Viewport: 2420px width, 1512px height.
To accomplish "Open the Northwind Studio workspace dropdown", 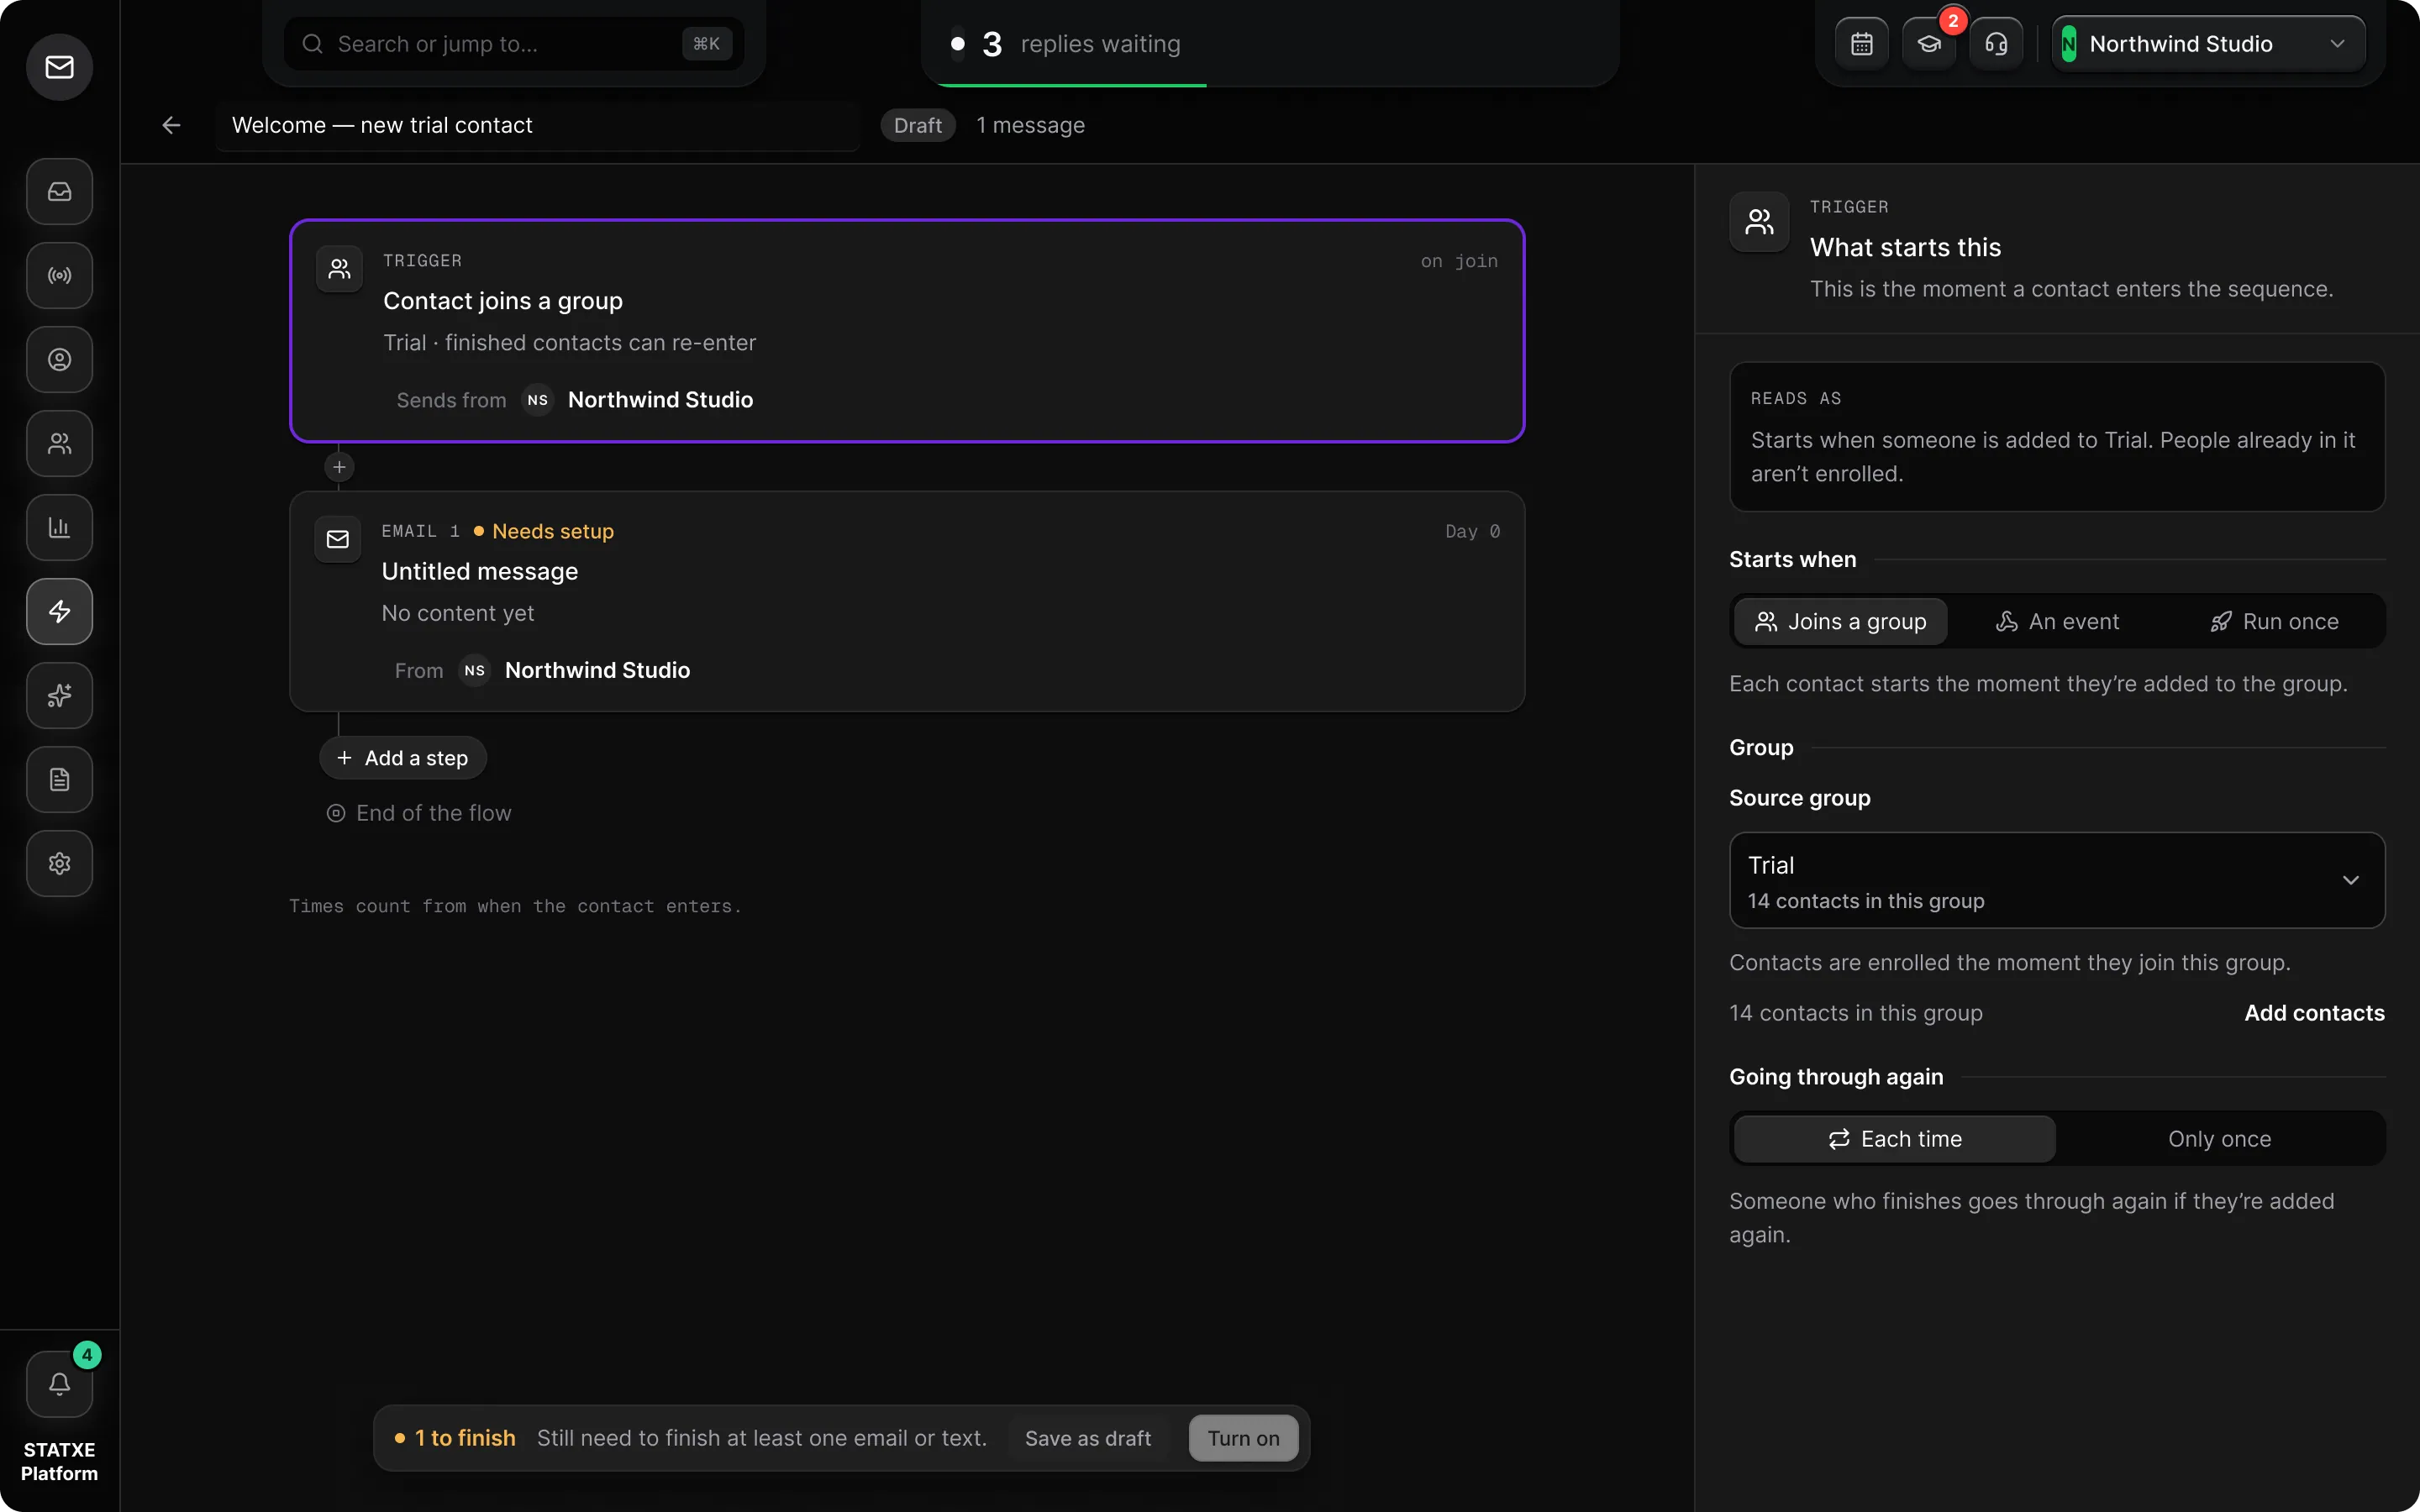I will (2208, 44).
